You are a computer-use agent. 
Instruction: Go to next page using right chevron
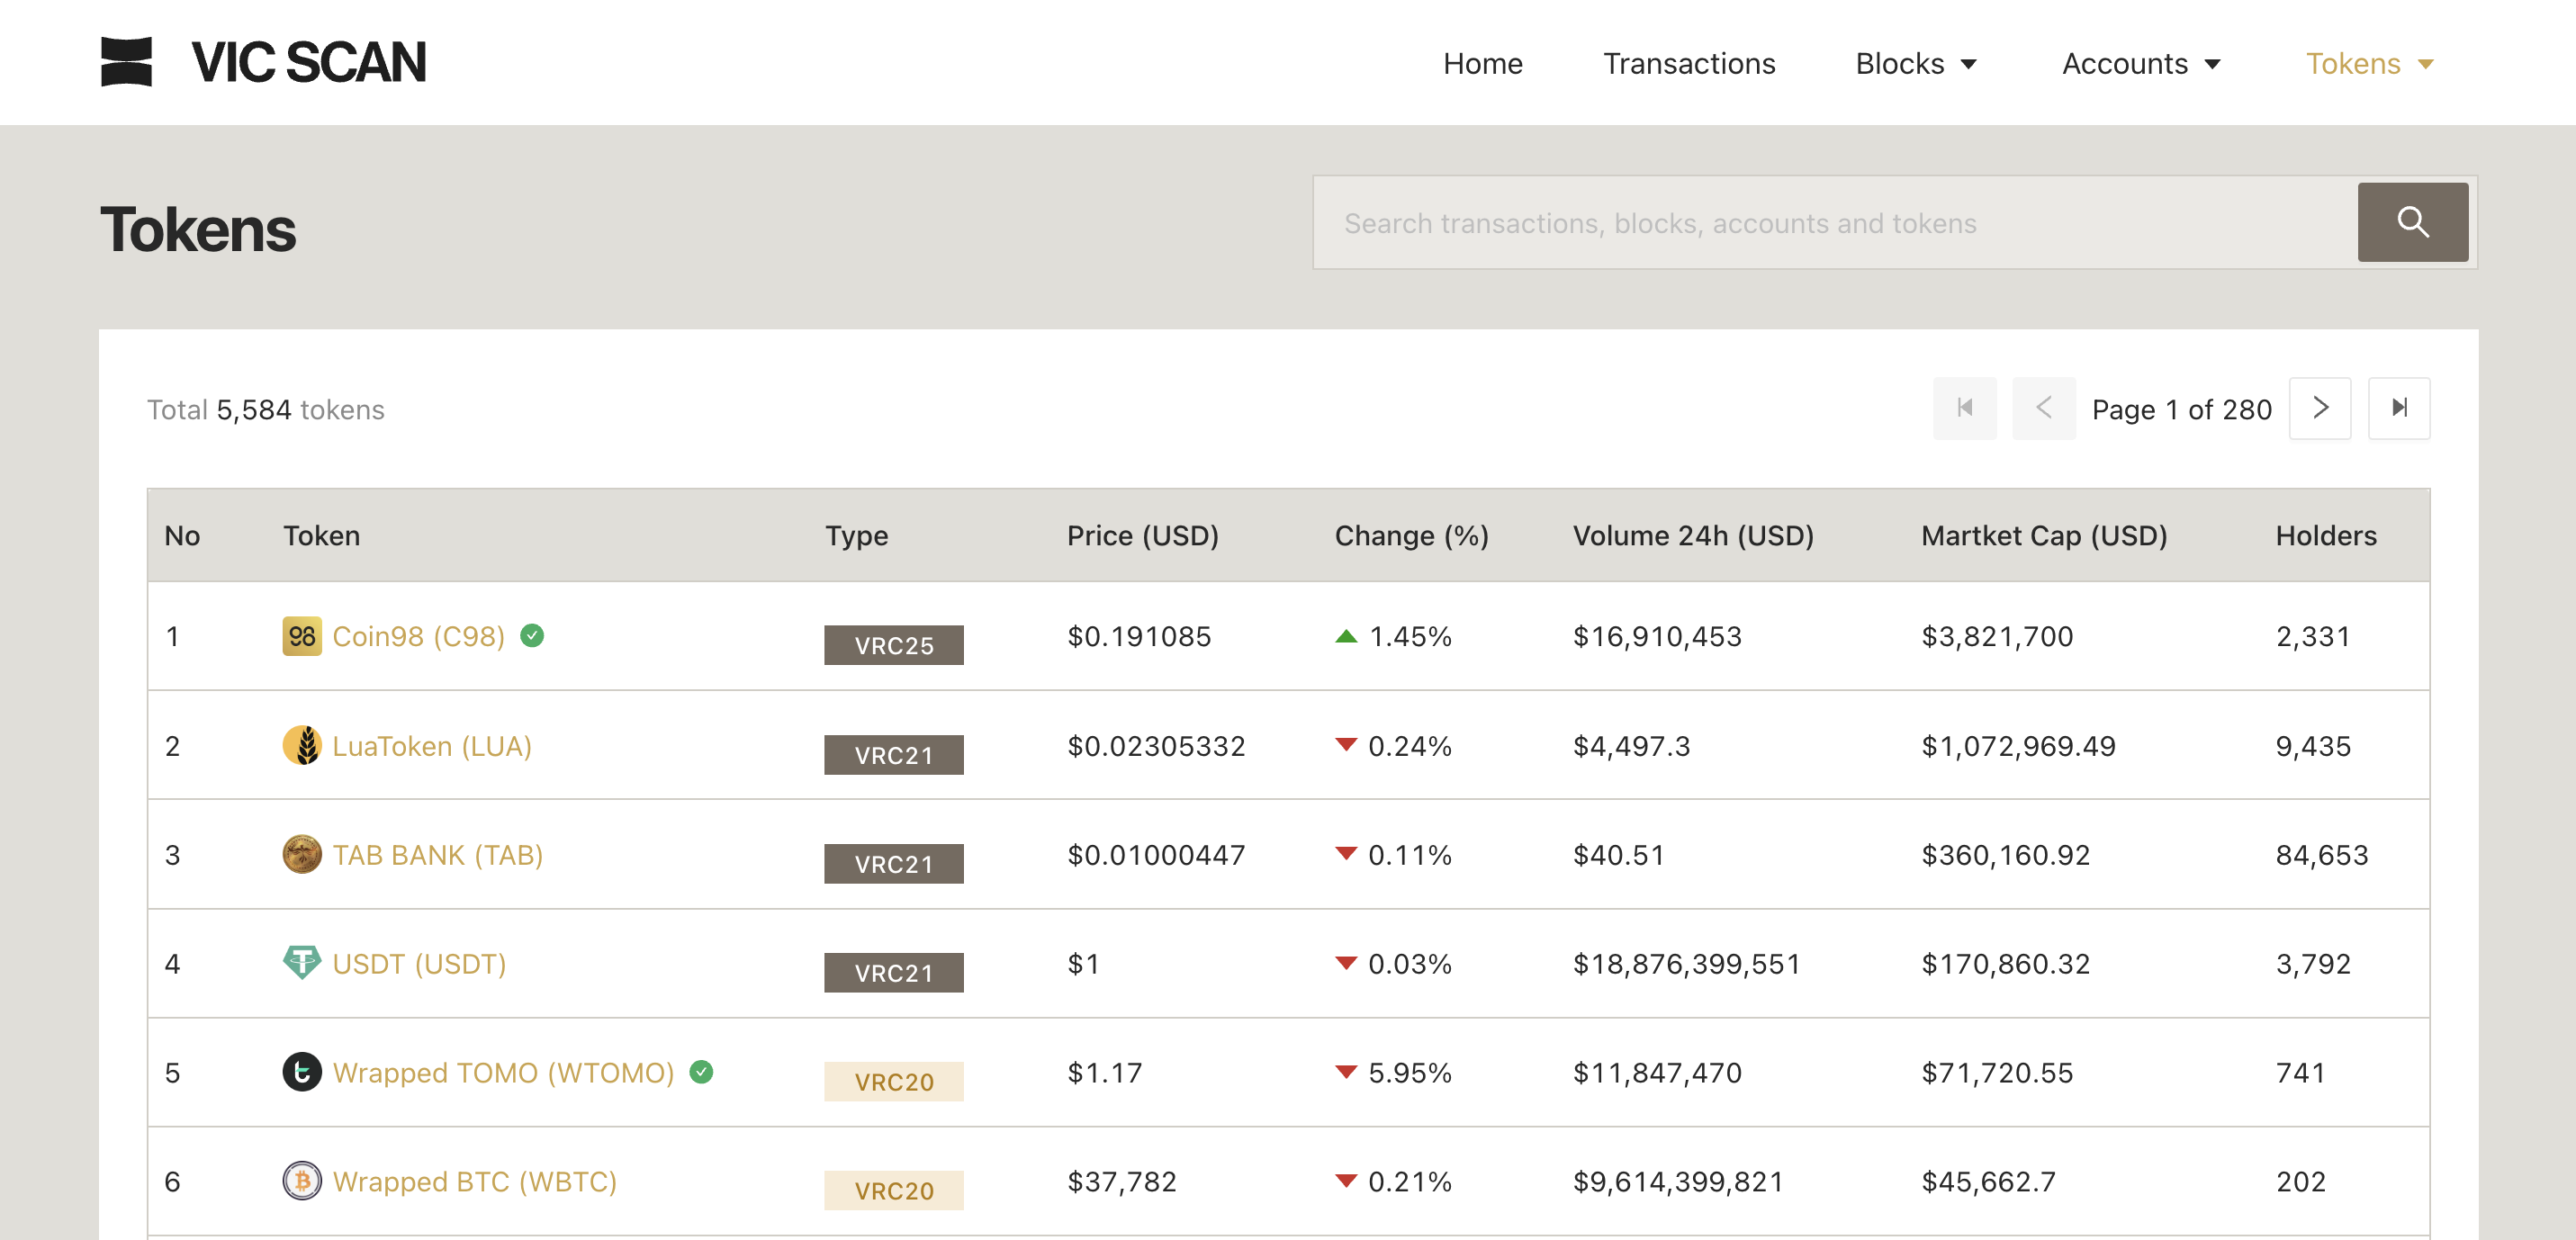coord(2319,408)
